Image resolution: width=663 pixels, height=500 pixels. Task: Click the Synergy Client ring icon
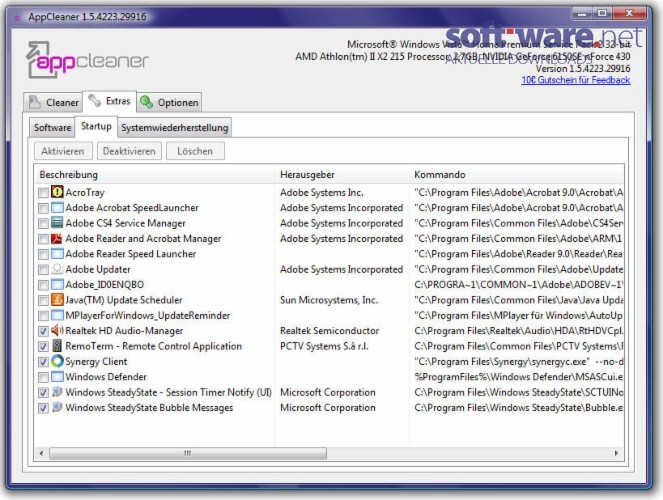(x=57, y=361)
